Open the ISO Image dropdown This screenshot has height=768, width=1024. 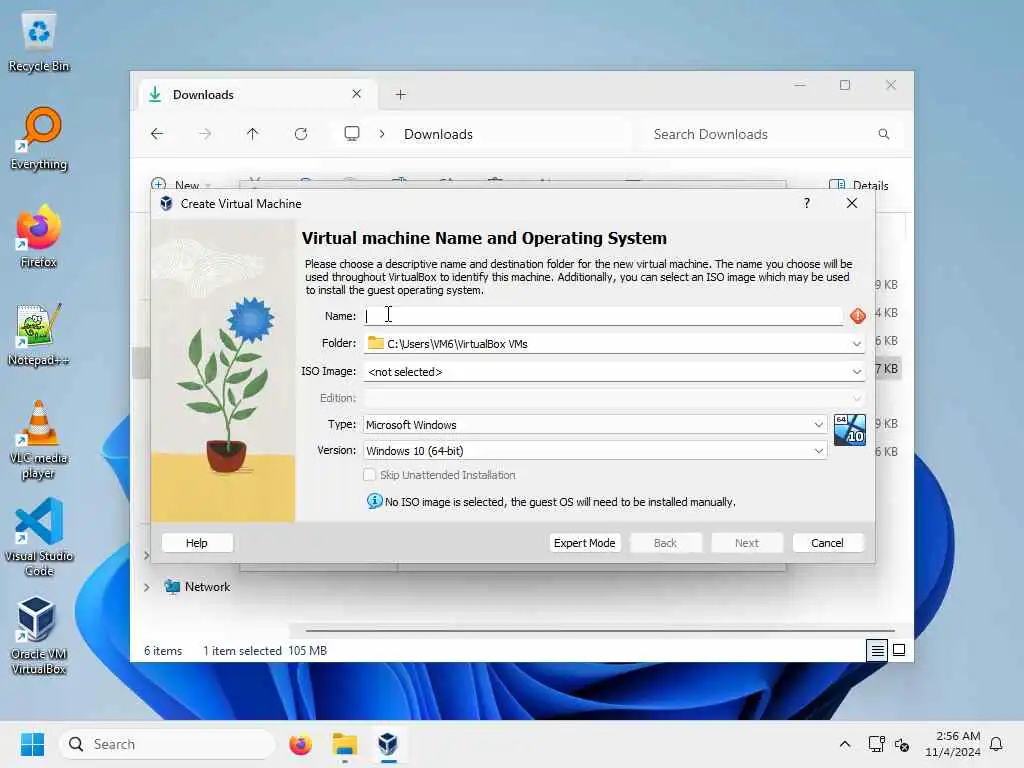pos(856,372)
